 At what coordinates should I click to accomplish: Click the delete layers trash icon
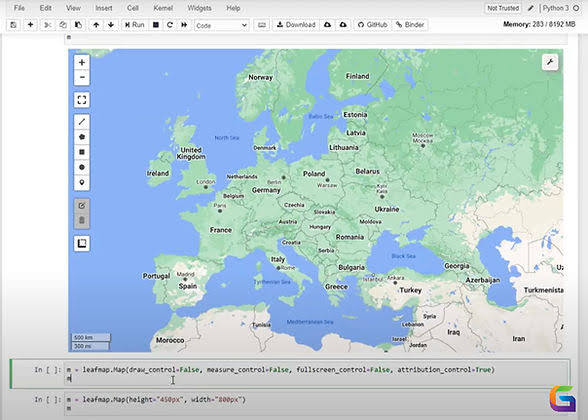[x=82, y=220]
